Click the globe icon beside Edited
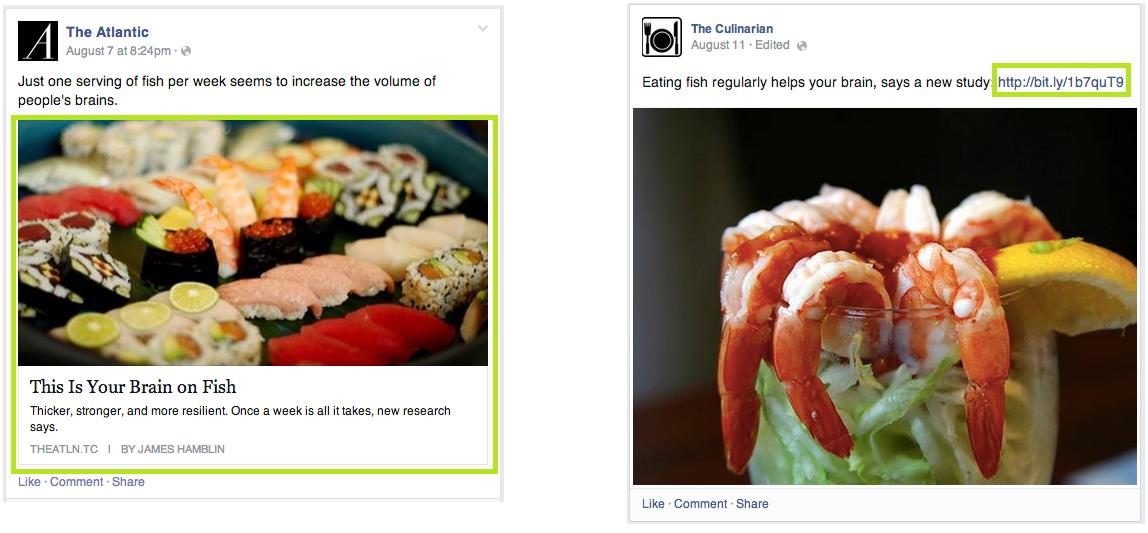Viewport: 1148px width, 533px height. pyautogui.click(x=802, y=45)
